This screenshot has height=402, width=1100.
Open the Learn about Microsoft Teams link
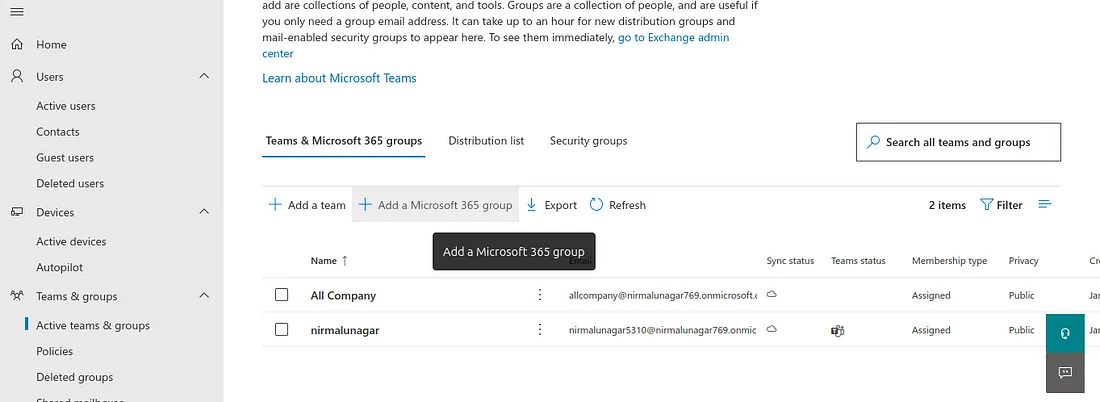tap(339, 78)
